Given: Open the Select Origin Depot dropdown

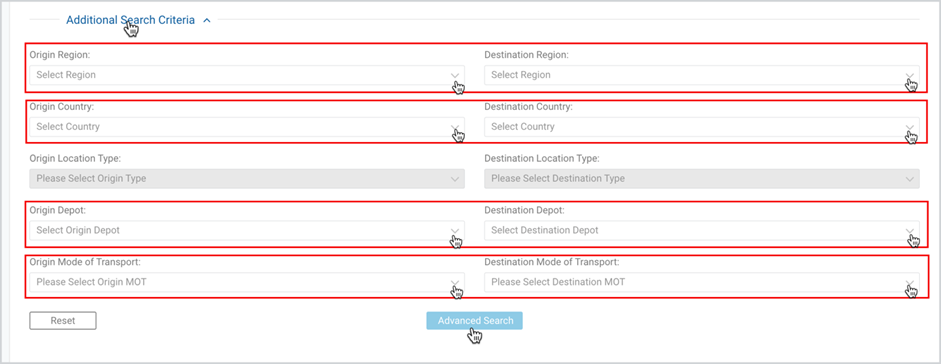Looking at the screenshot, I should click(x=247, y=230).
